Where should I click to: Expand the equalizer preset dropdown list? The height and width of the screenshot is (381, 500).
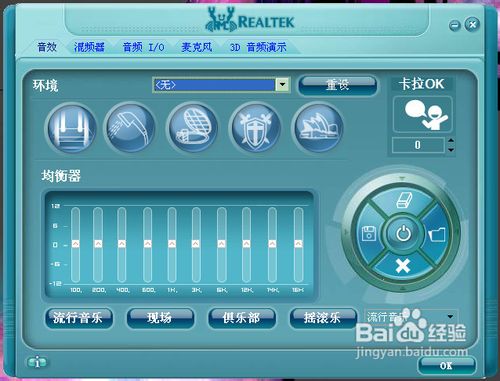(450, 316)
